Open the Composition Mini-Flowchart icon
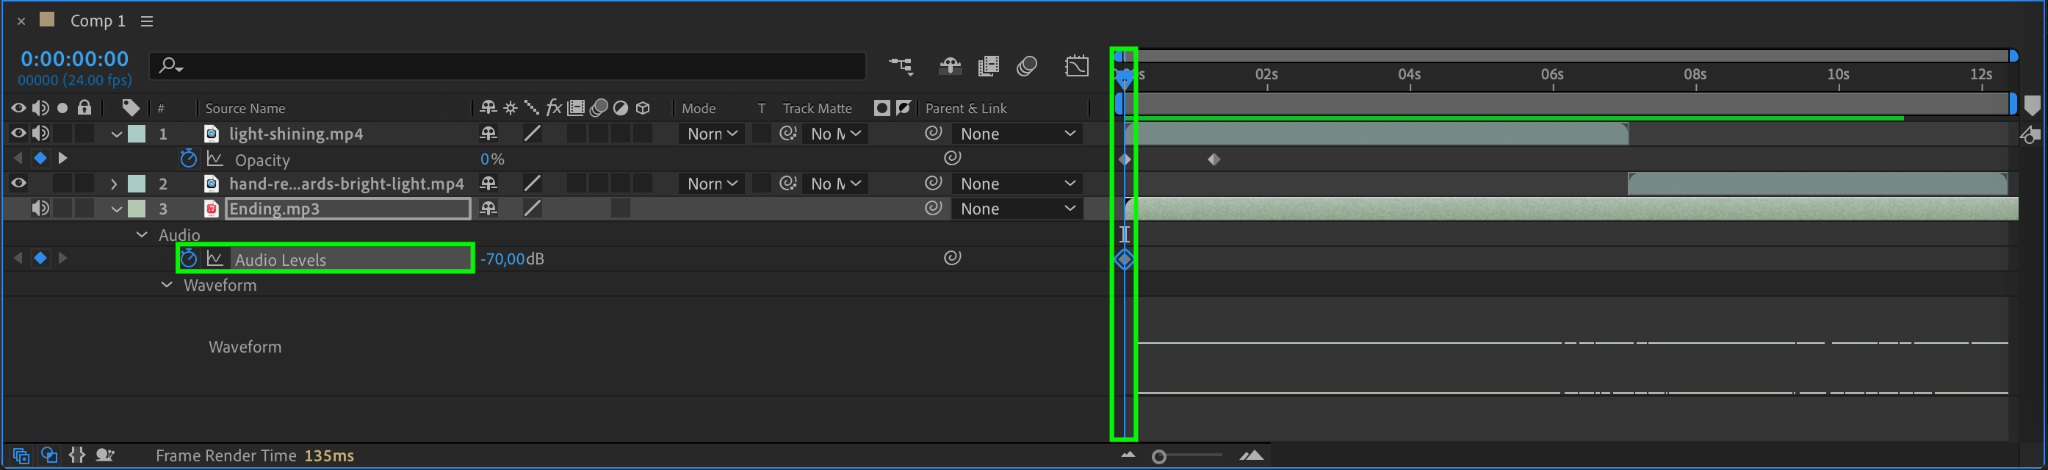The image size is (2048, 470). [901, 66]
